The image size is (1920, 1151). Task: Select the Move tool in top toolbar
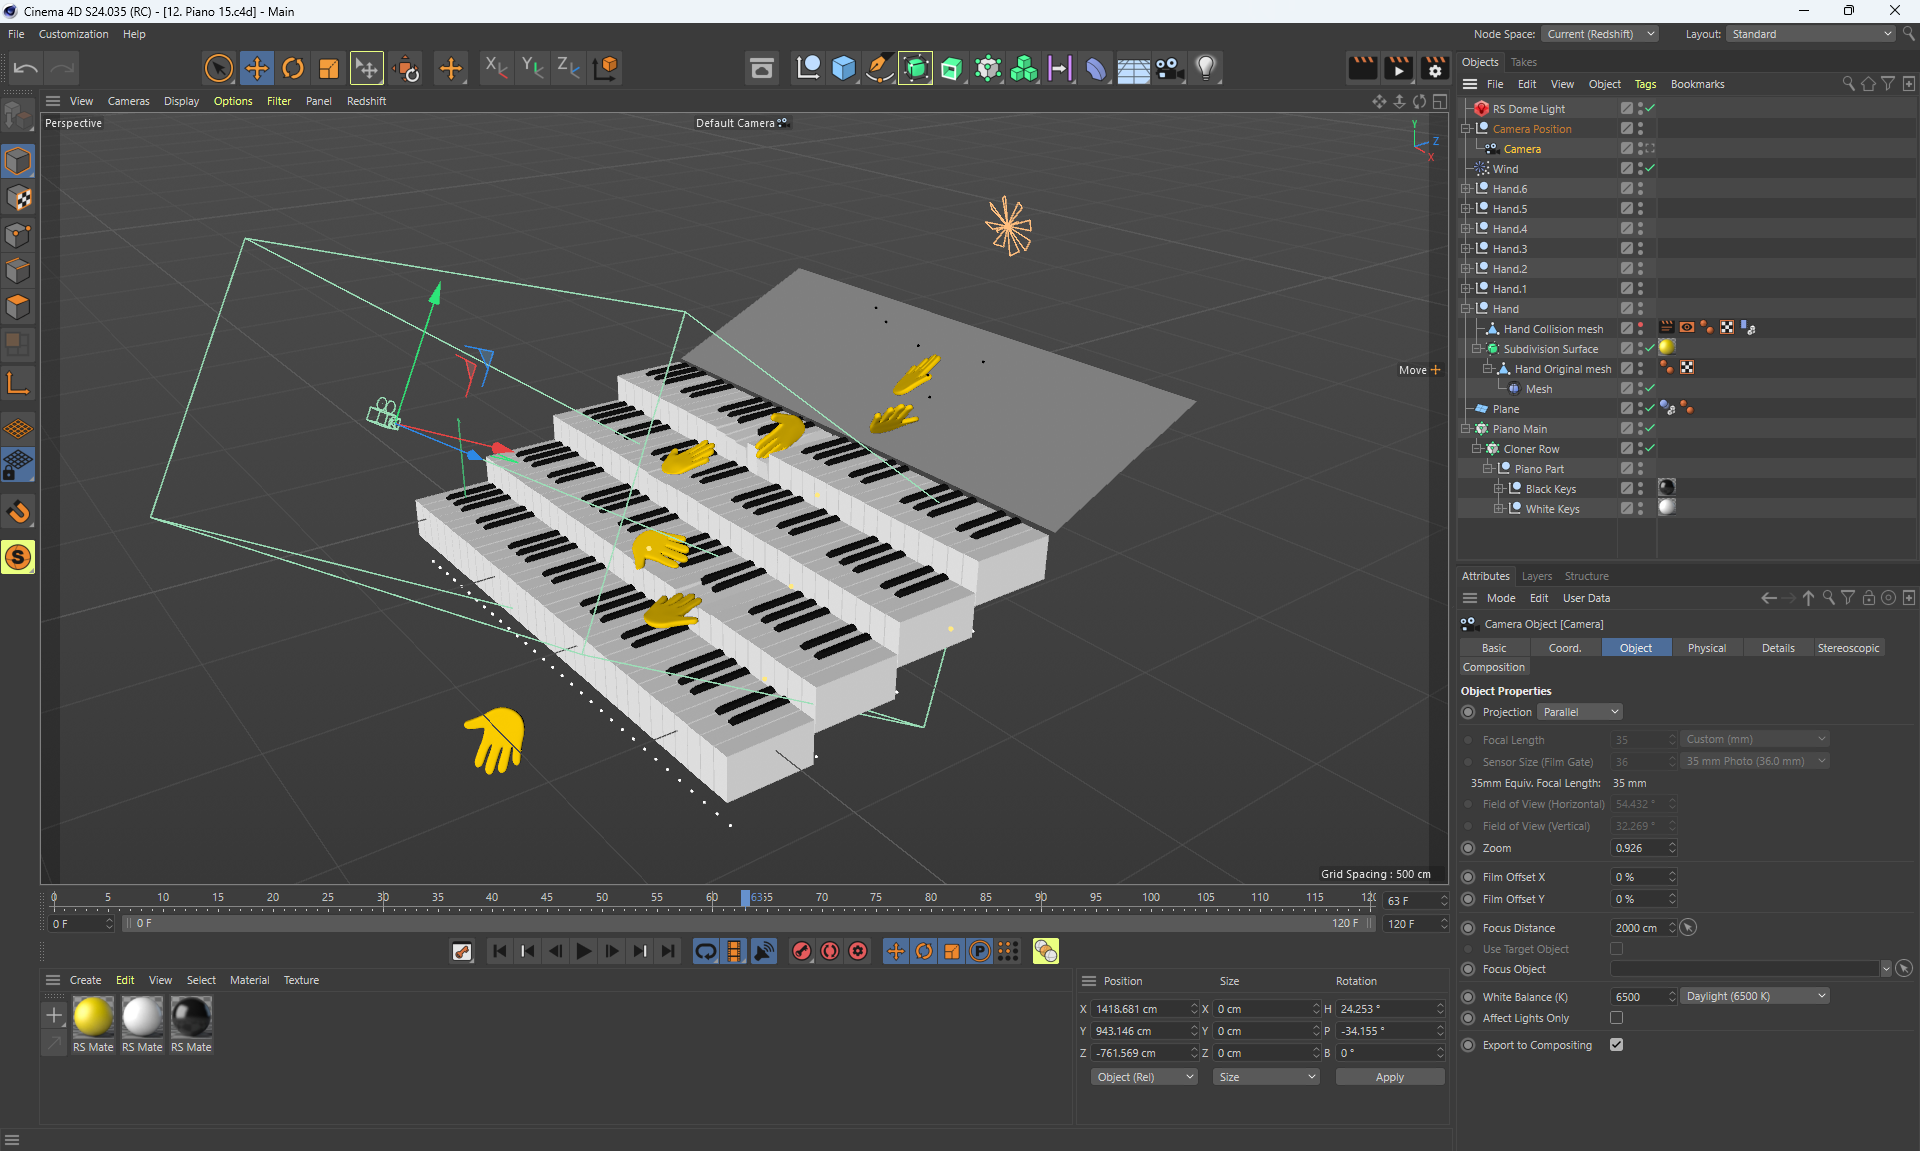(257, 68)
